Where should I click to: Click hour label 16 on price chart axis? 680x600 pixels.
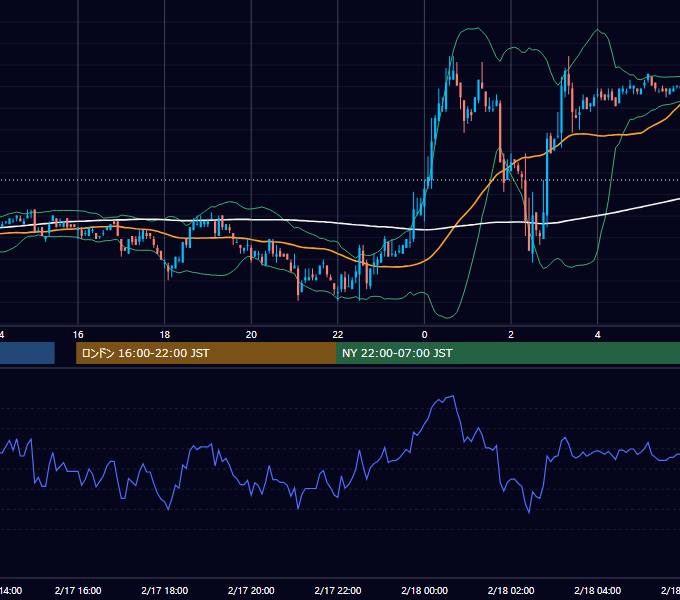78,335
